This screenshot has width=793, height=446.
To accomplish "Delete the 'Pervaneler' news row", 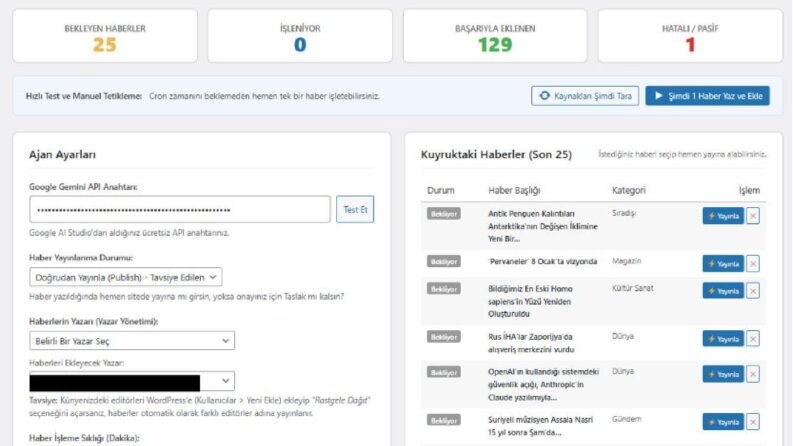I will (753, 263).
